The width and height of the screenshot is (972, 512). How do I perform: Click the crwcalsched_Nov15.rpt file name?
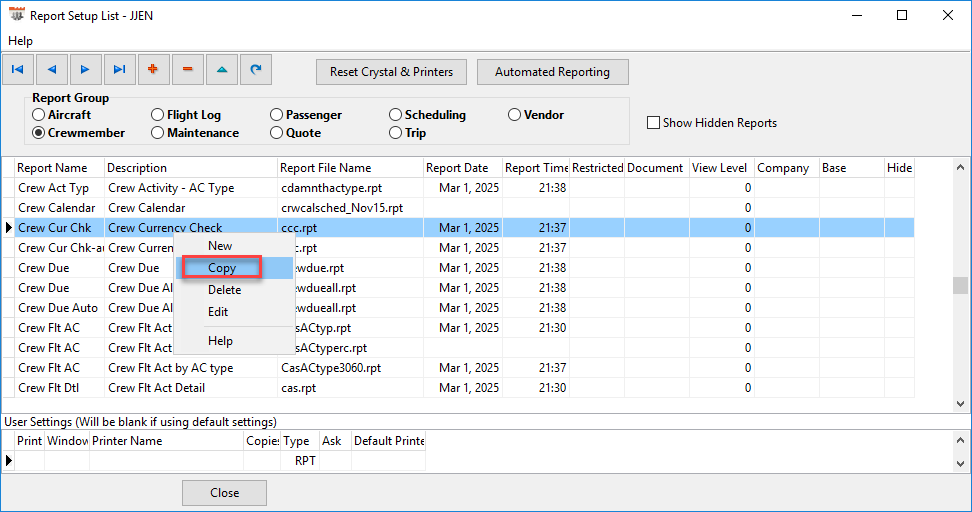[342, 208]
